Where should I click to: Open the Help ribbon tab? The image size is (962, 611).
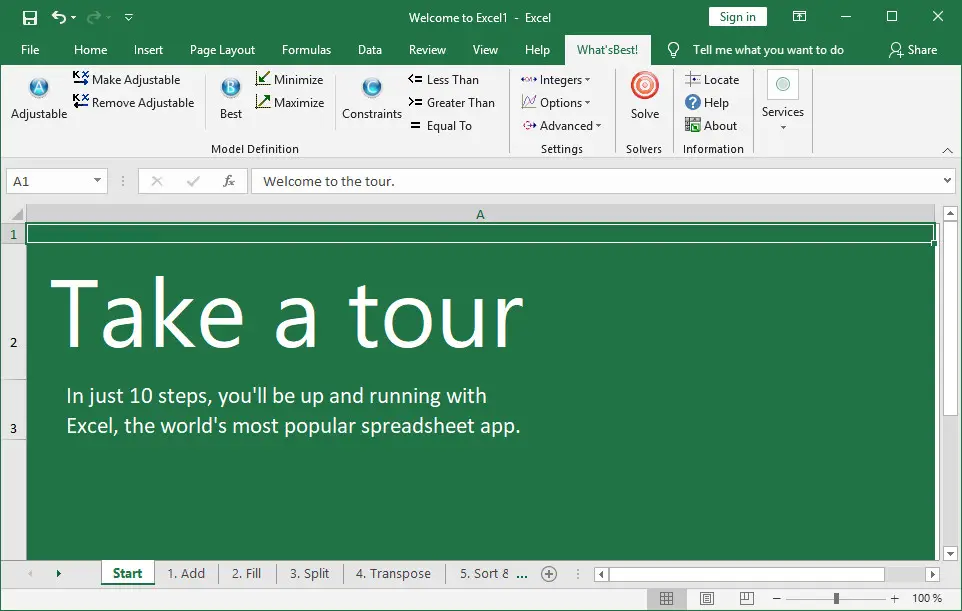click(x=537, y=50)
